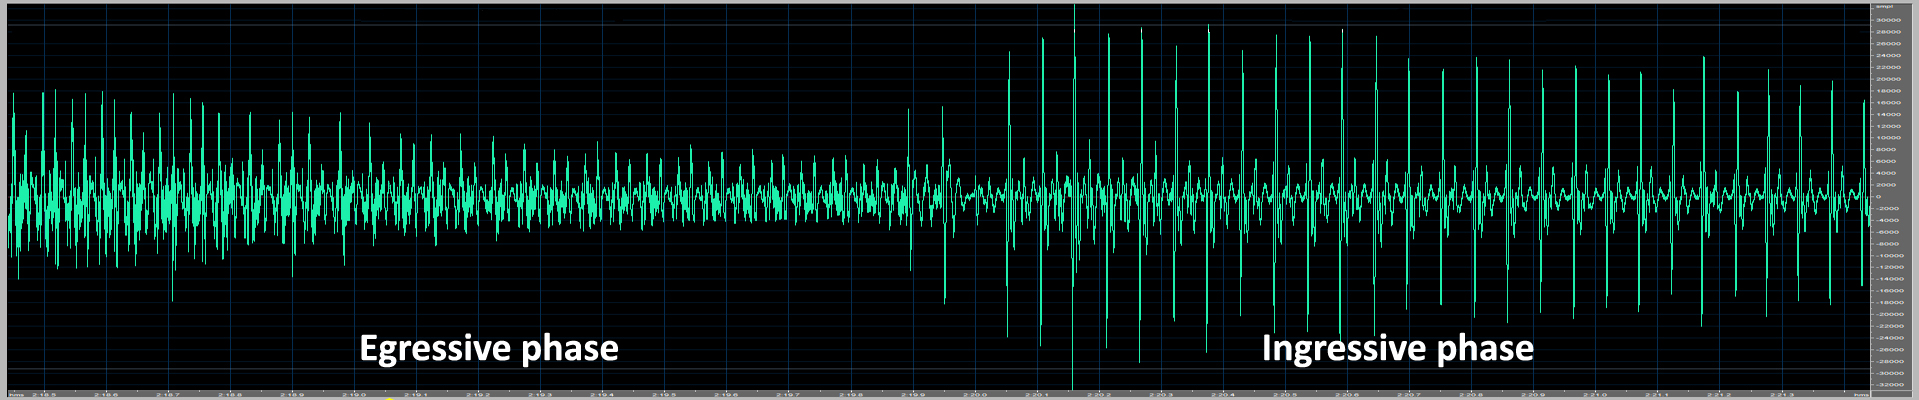Click the -16000 value on the amplitude ruler
The image size is (1919, 400).
pyautogui.click(x=1887, y=291)
